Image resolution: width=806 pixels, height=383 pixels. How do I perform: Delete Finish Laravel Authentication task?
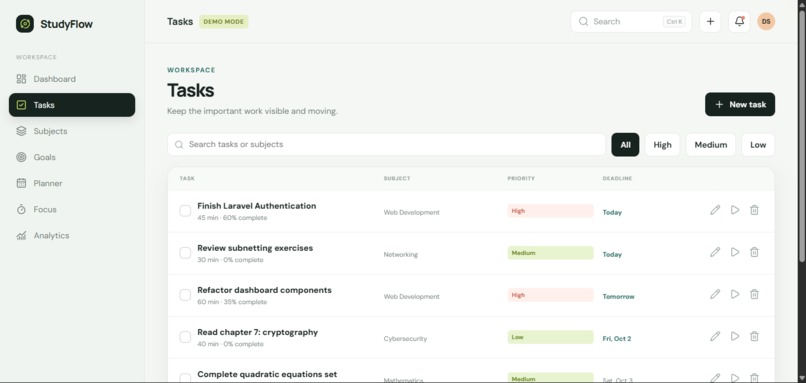pos(754,210)
